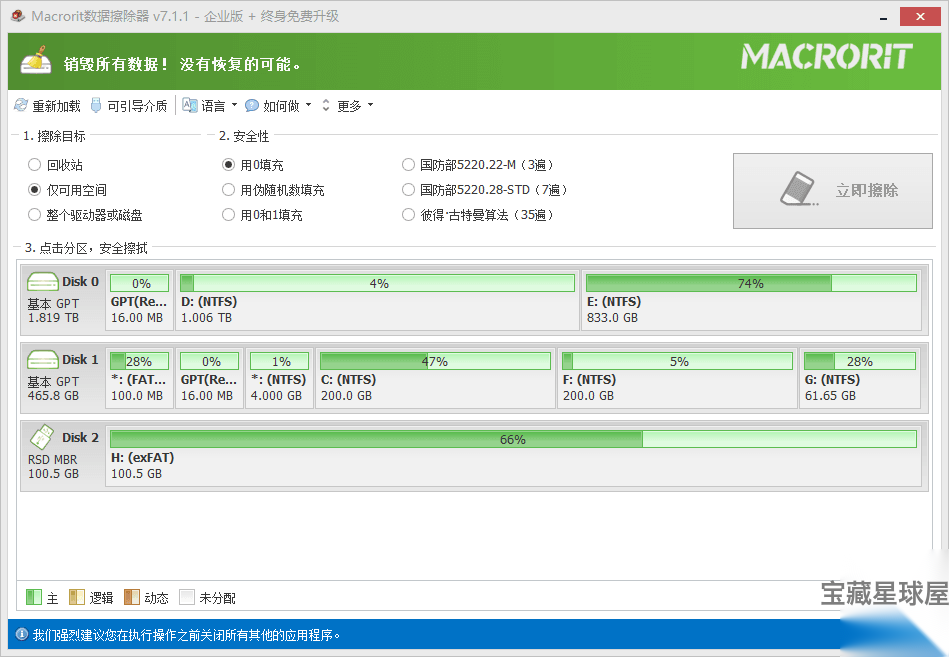This screenshot has width=949, height=657.
Task: Select the E: (NTFS) 833.0 GB partition
Action: click(751, 300)
